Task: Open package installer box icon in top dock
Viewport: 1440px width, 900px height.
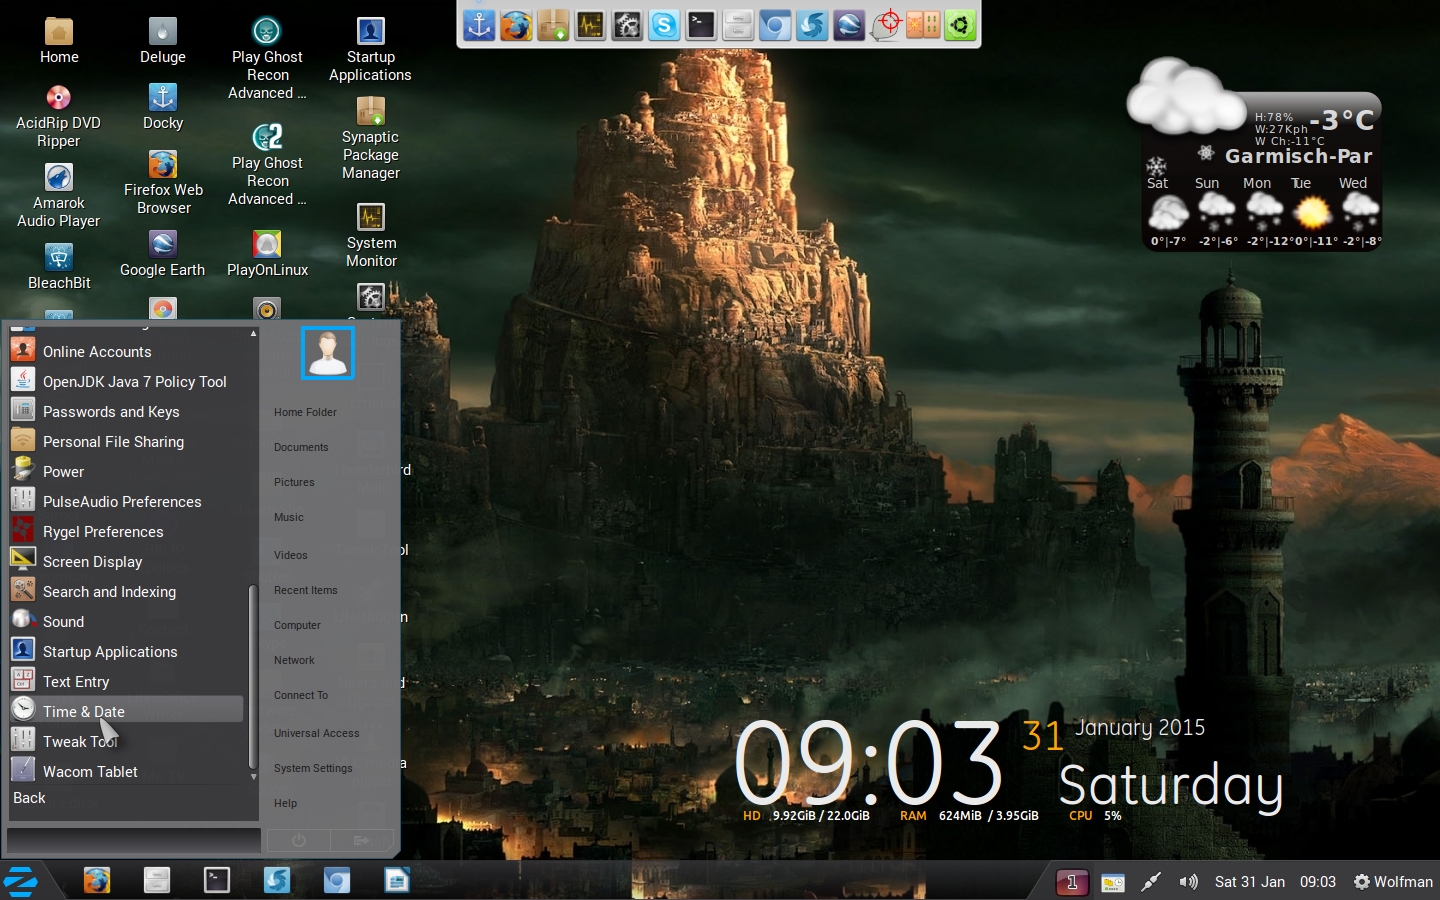Action: (x=553, y=25)
